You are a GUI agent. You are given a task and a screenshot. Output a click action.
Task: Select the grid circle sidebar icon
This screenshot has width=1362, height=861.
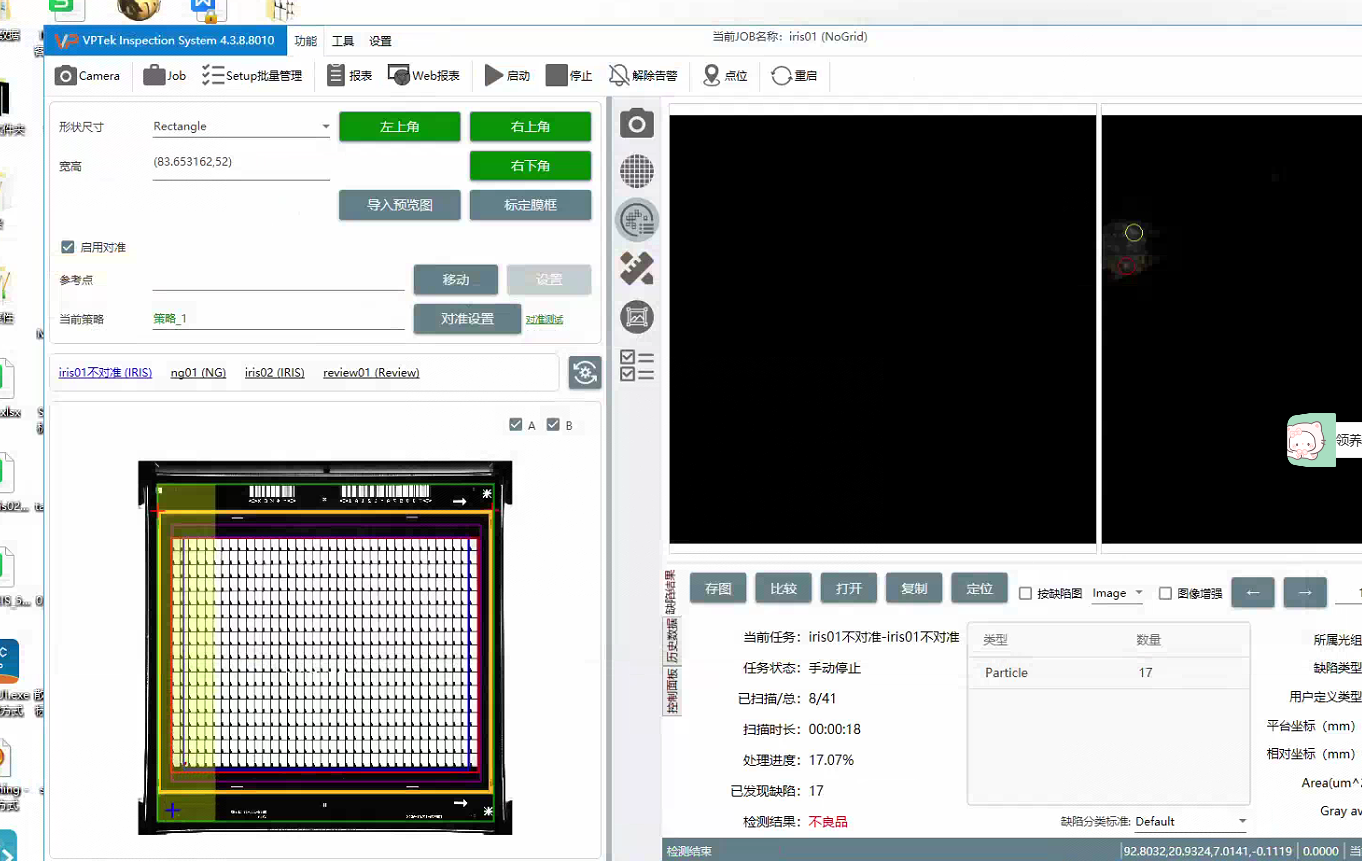[637, 171]
